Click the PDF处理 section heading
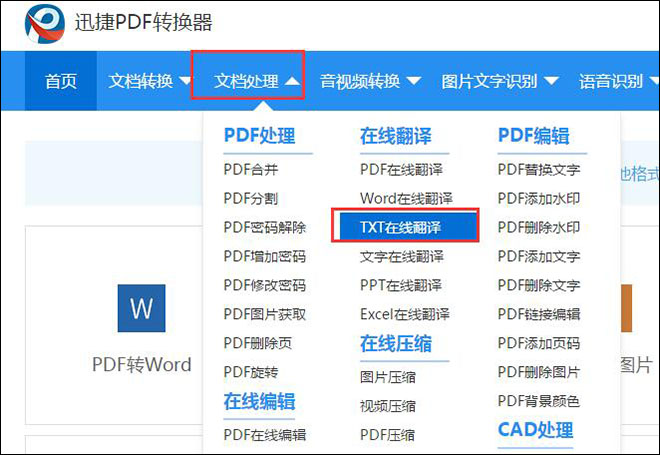The image size is (660, 455). [x=259, y=136]
